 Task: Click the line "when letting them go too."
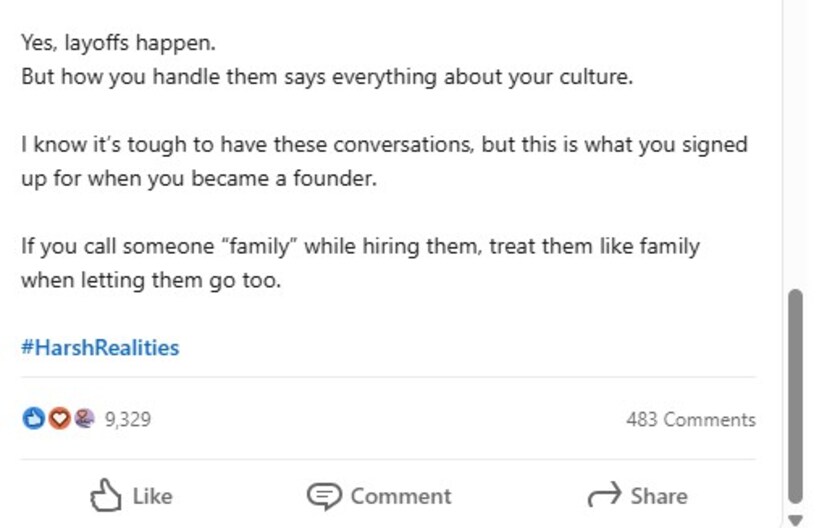point(150,280)
